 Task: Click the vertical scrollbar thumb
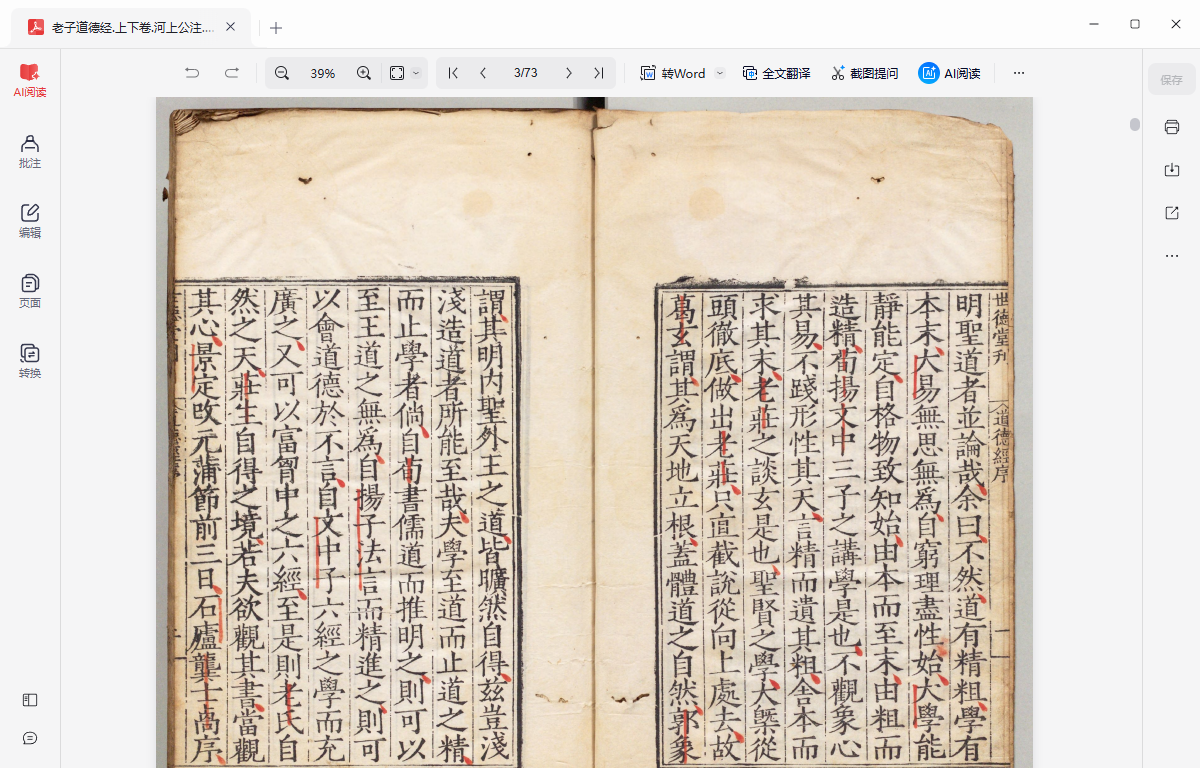click(1135, 124)
